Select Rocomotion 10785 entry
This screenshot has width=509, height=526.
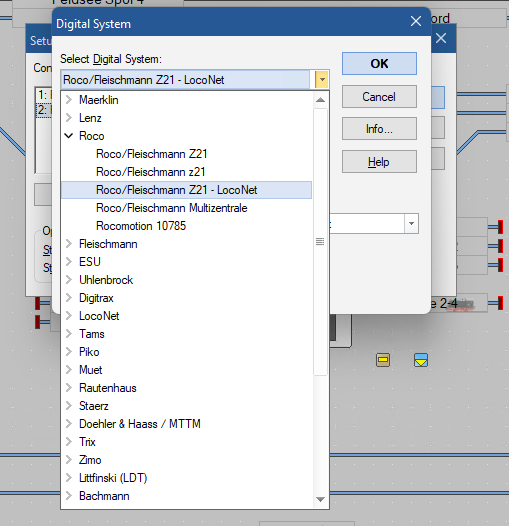coord(141,226)
